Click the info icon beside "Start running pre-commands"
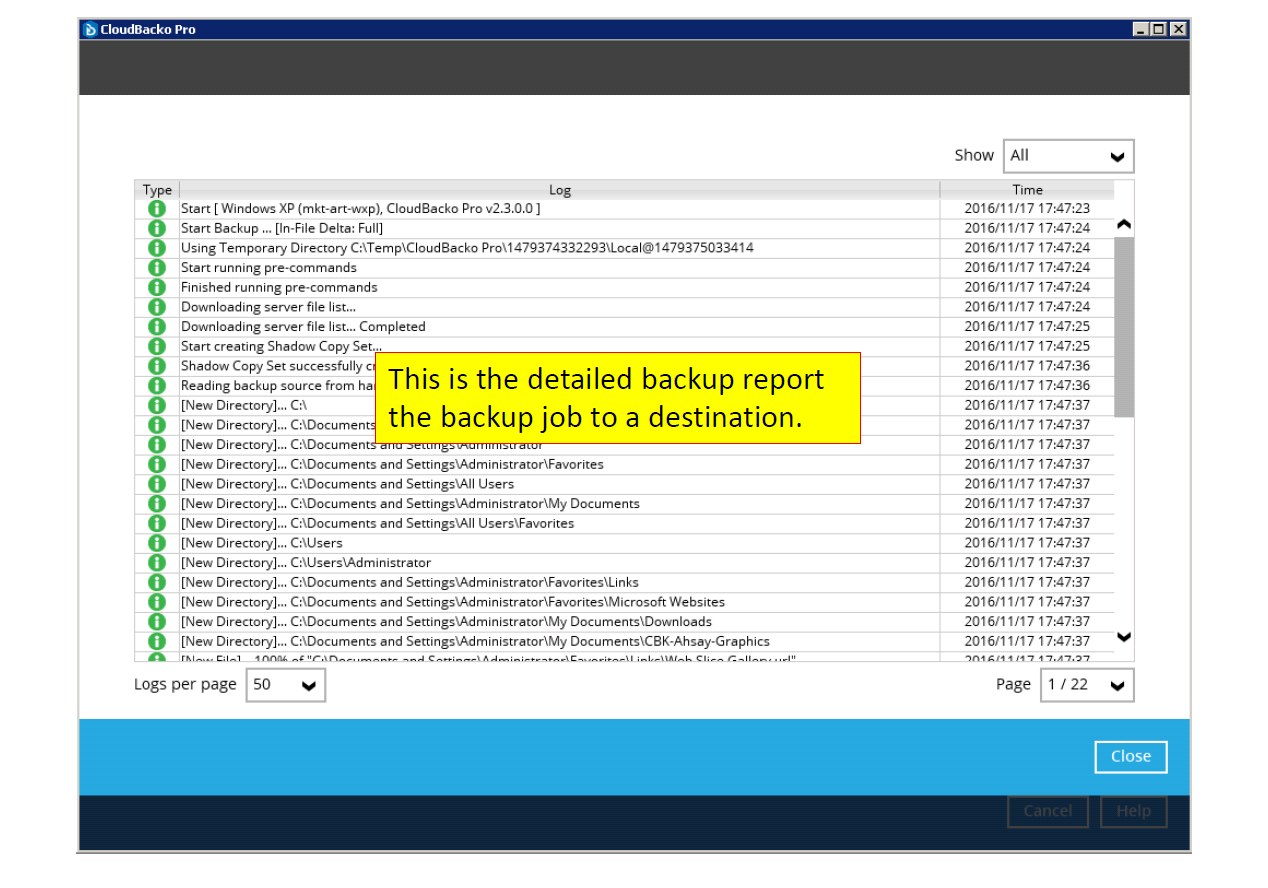This screenshot has height=888, width=1268. click(157, 267)
